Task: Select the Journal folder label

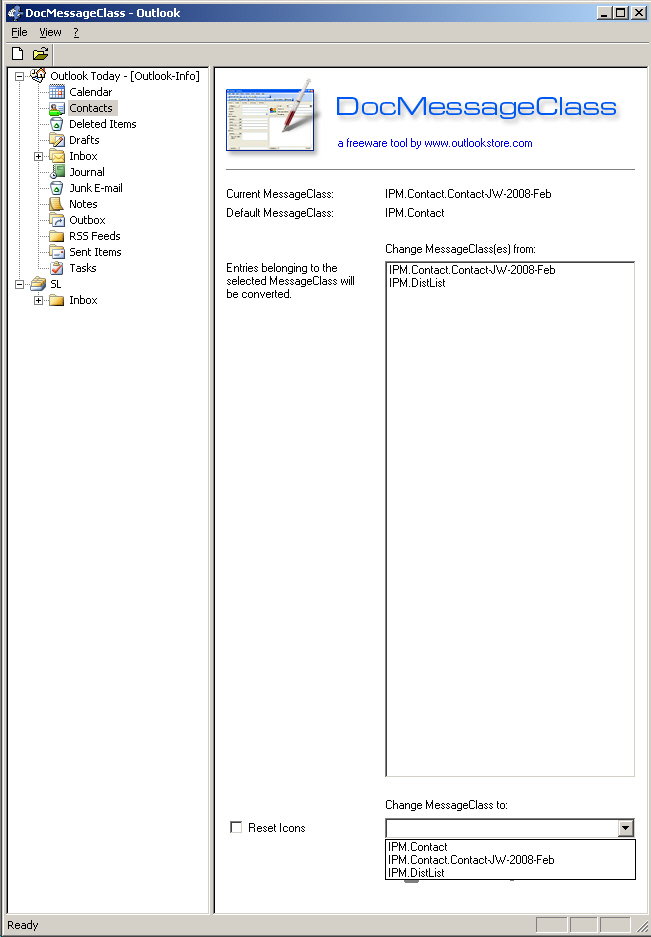Action: pyautogui.click(x=87, y=172)
